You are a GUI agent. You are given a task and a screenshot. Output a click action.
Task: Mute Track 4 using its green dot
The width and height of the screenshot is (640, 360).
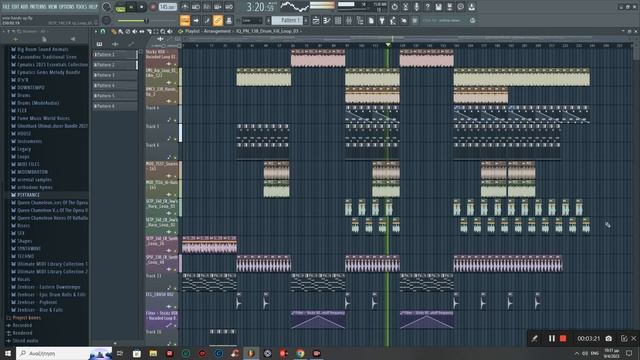[175, 120]
